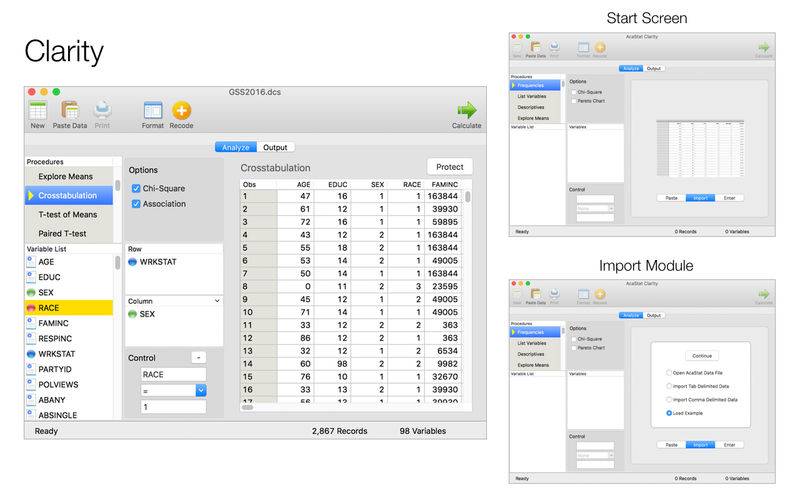
Task: Click the Print icon in GSS2016 window
Action: point(102,110)
